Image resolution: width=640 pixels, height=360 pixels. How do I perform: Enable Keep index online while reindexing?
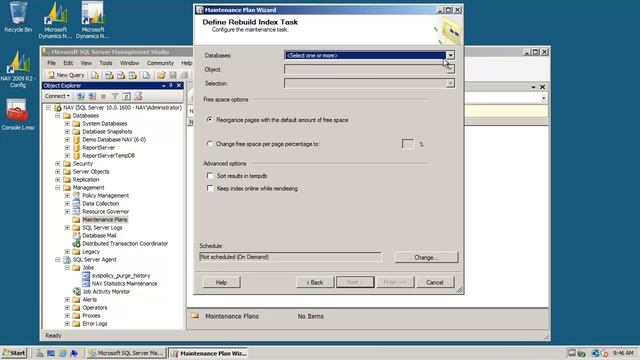(210, 188)
